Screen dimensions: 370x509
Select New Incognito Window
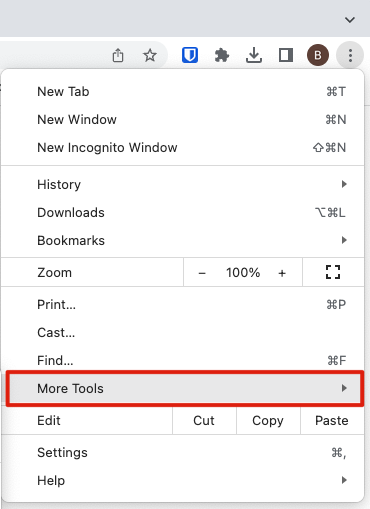(183, 147)
